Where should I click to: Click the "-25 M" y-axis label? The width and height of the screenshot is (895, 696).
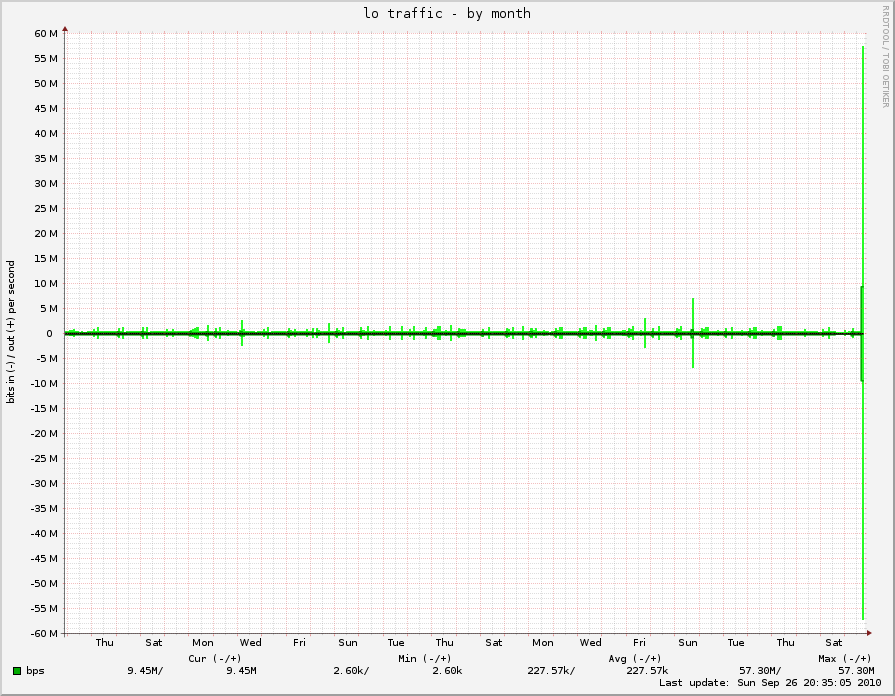(x=44, y=458)
